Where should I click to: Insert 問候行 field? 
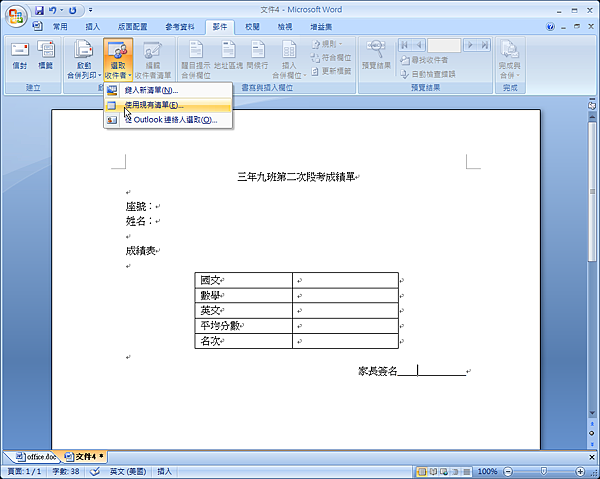pyautogui.click(x=257, y=56)
